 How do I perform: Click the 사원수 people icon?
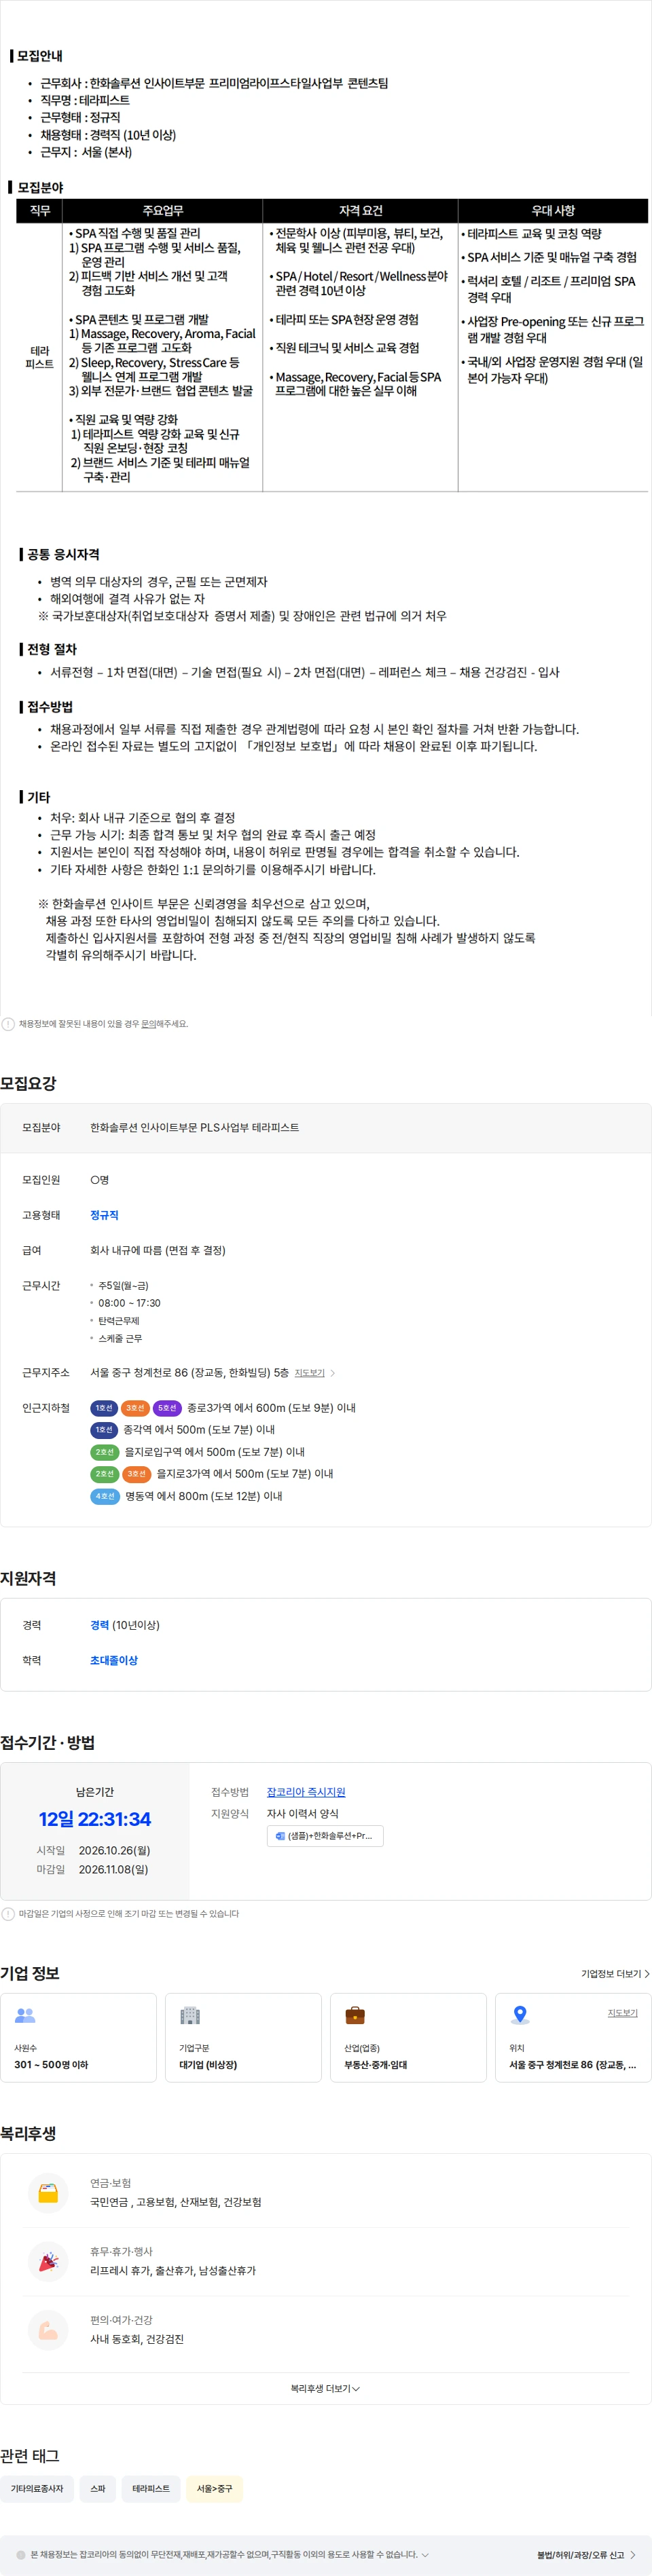point(25,2015)
